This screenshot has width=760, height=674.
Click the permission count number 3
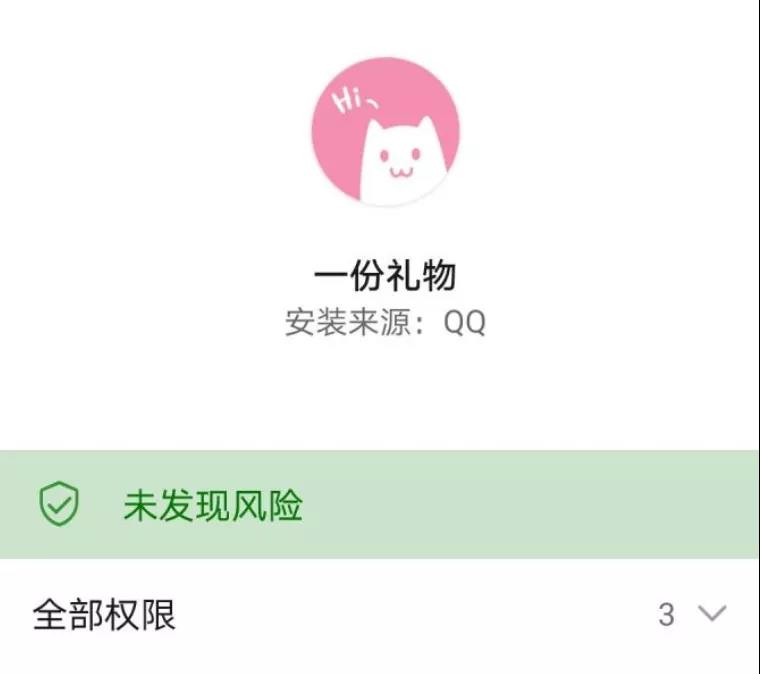(x=666, y=614)
